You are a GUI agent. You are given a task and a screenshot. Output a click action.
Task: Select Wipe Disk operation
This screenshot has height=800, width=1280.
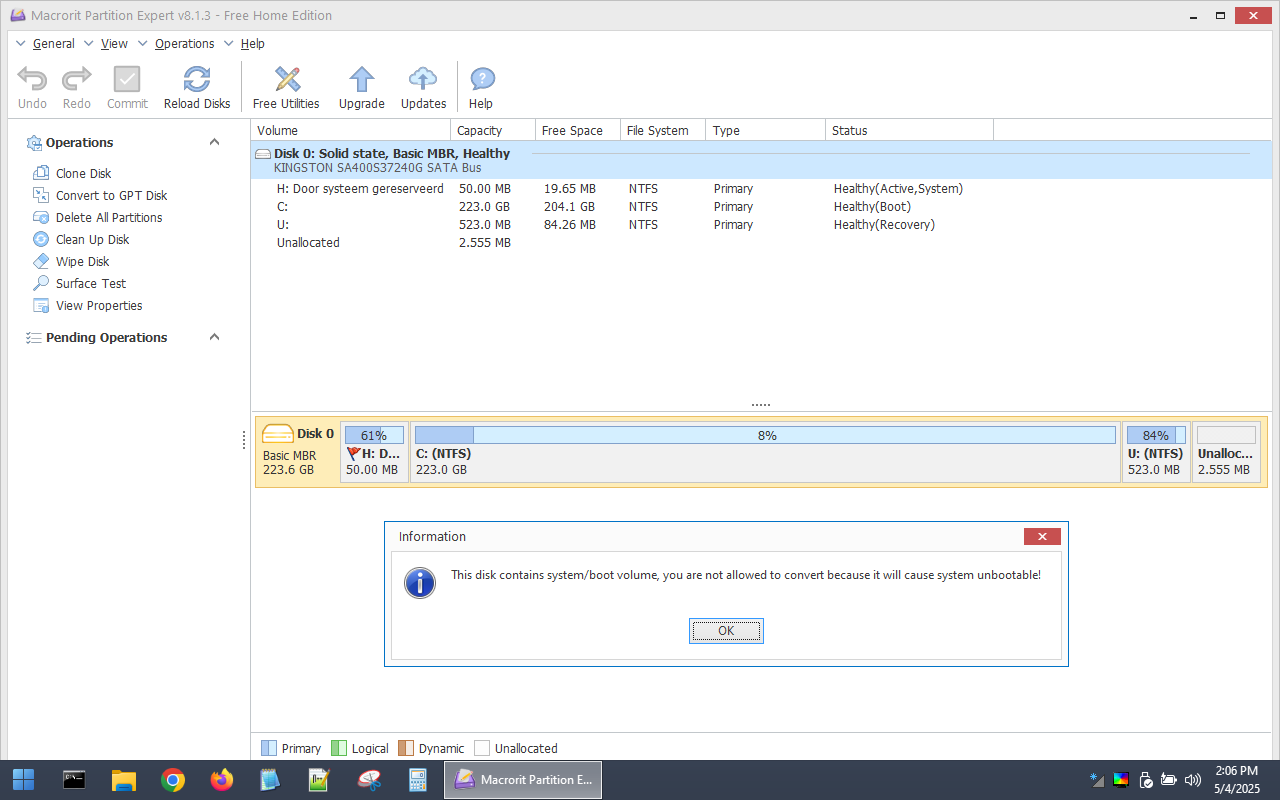click(x=83, y=262)
